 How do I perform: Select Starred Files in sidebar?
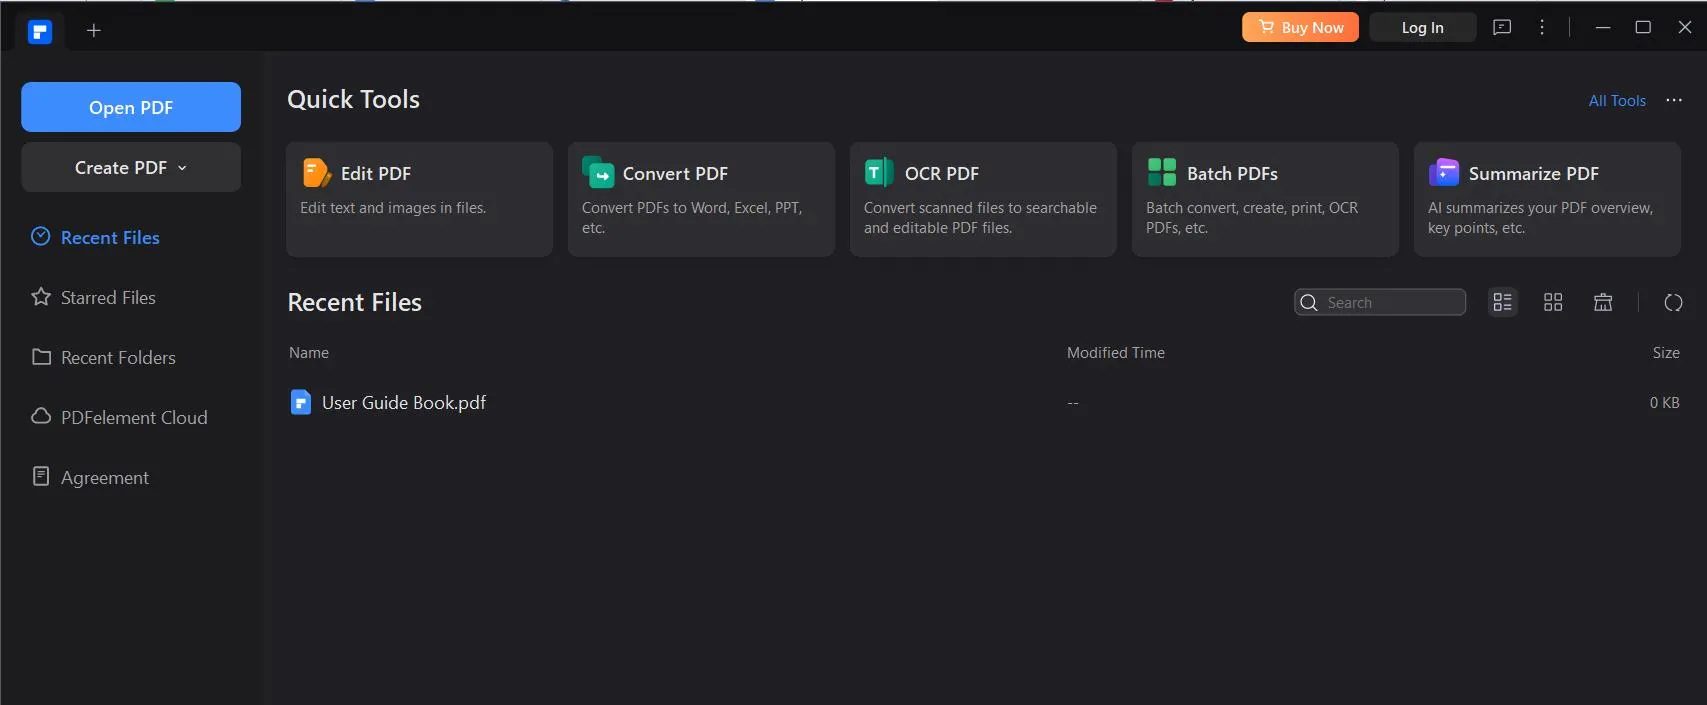(x=108, y=297)
